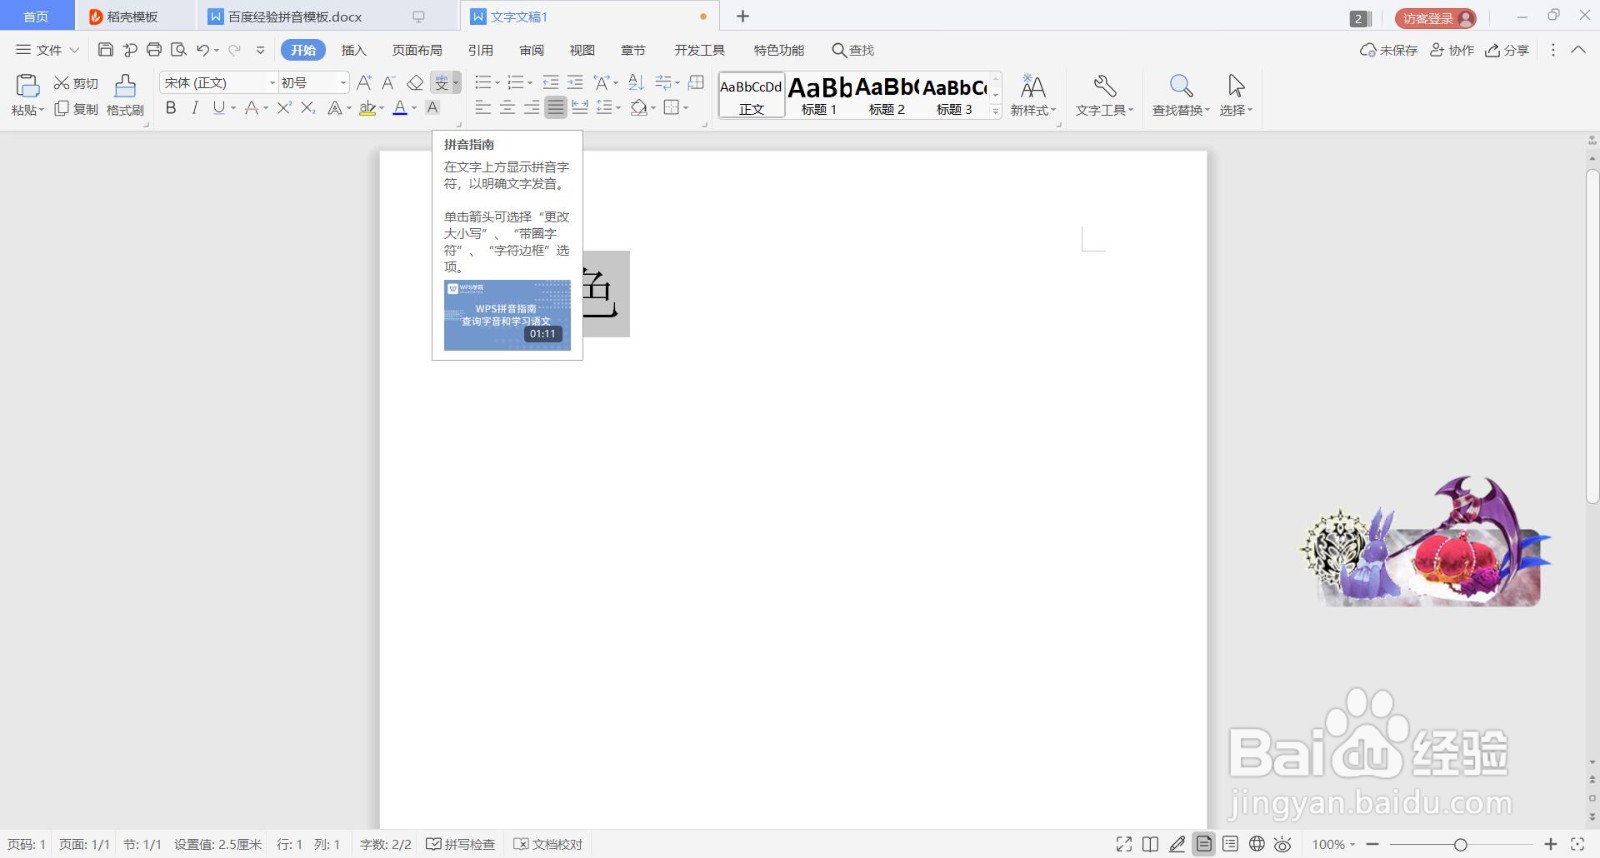Expand the Pinyin Guide dropdown arrow
This screenshot has height=858, width=1600.
[456, 83]
